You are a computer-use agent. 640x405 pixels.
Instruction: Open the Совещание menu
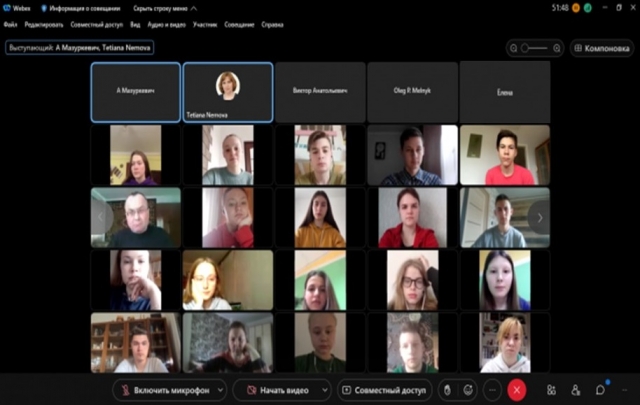coord(239,24)
